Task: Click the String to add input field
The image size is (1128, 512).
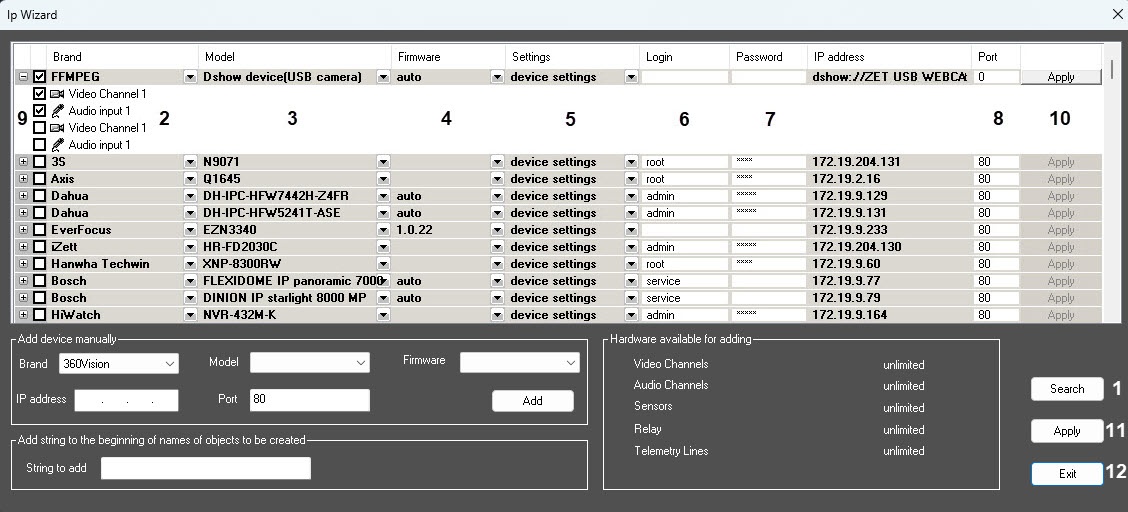Action: pyautogui.click(x=206, y=468)
